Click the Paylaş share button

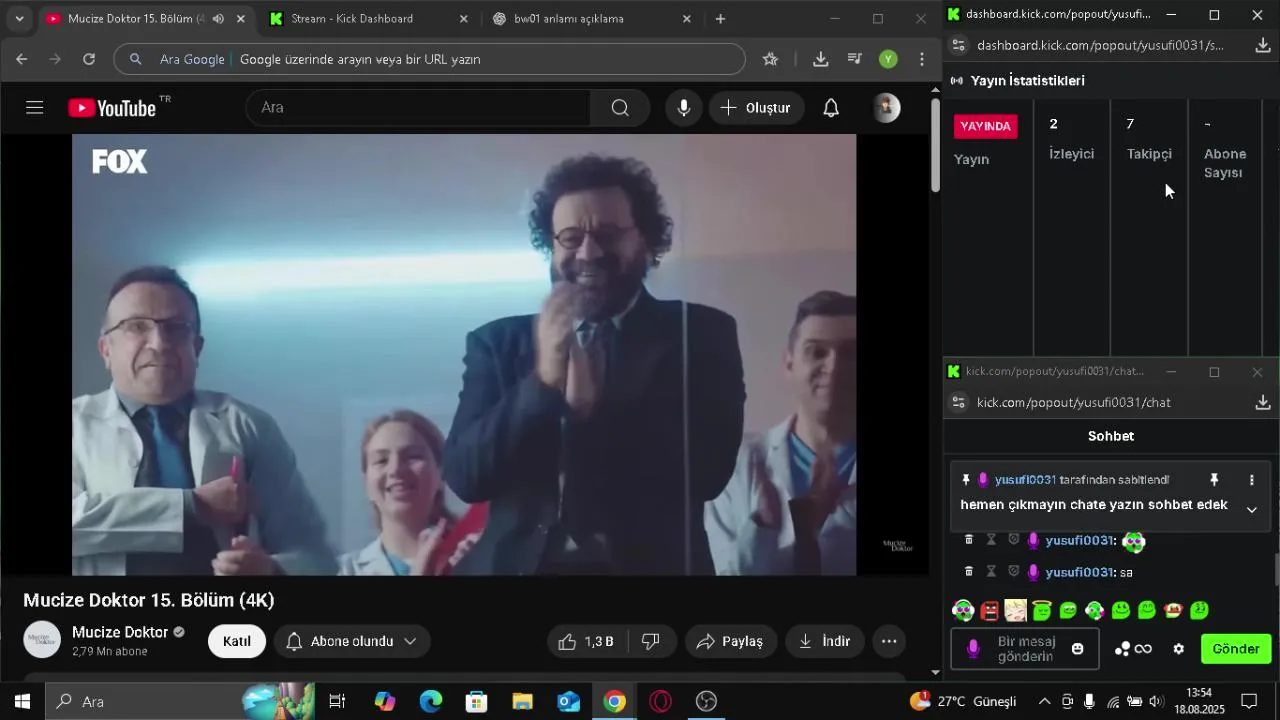coord(731,642)
